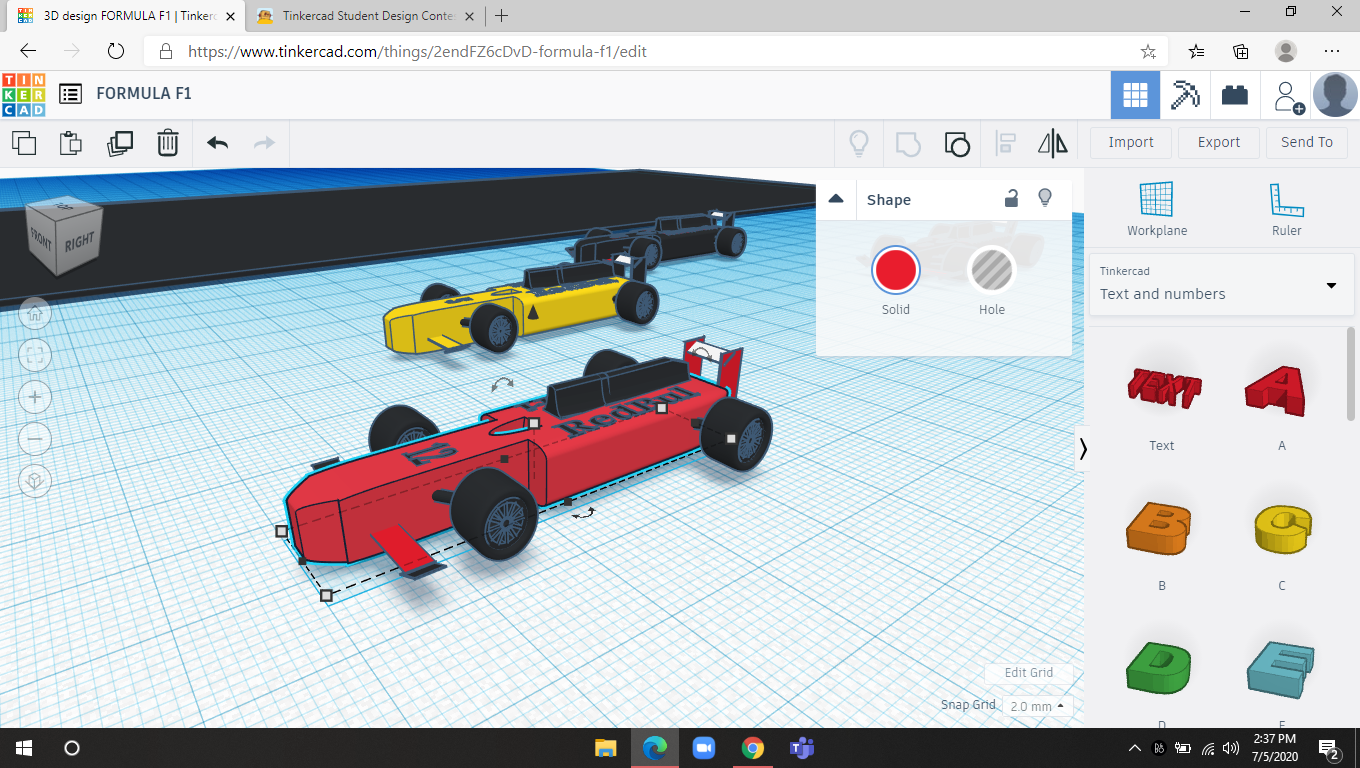Open browser Collections
This screenshot has width=1360, height=768.
(x=1241, y=51)
